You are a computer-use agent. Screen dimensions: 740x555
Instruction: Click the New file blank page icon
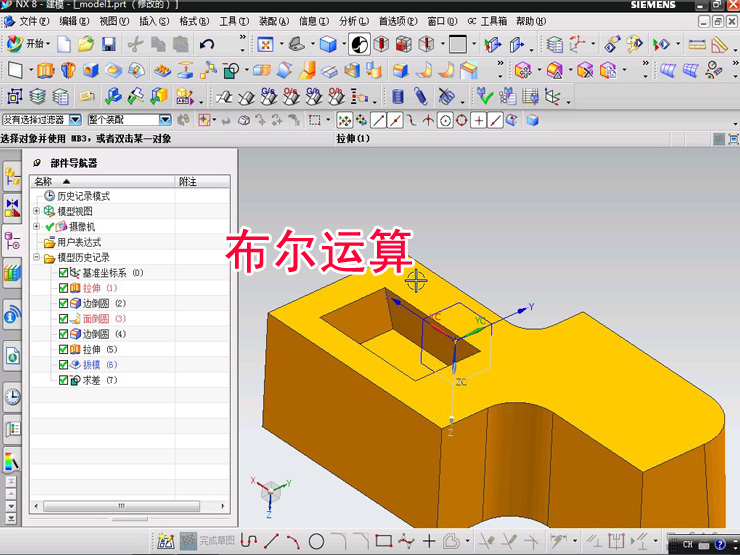[64, 44]
